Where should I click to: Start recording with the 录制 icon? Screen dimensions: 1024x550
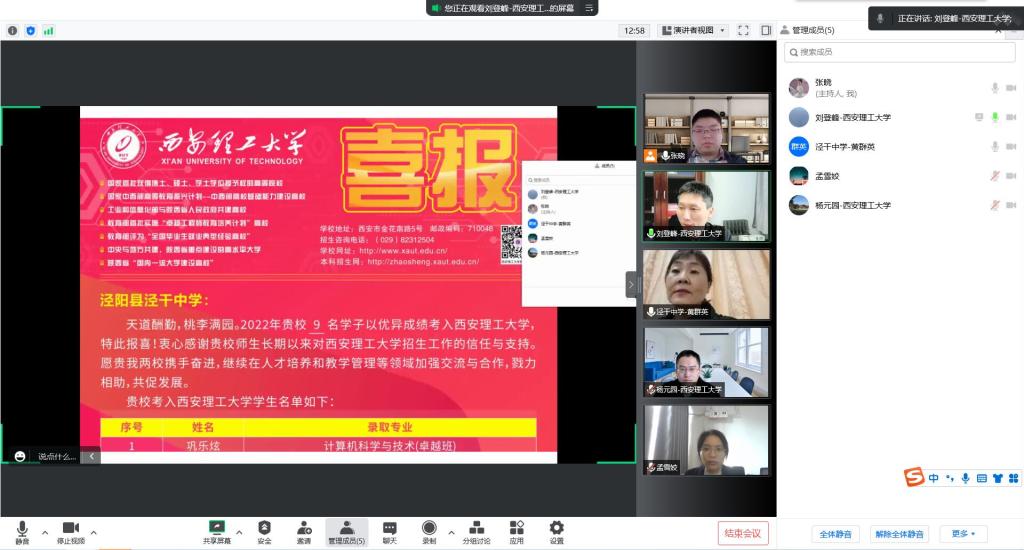(x=429, y=530)
